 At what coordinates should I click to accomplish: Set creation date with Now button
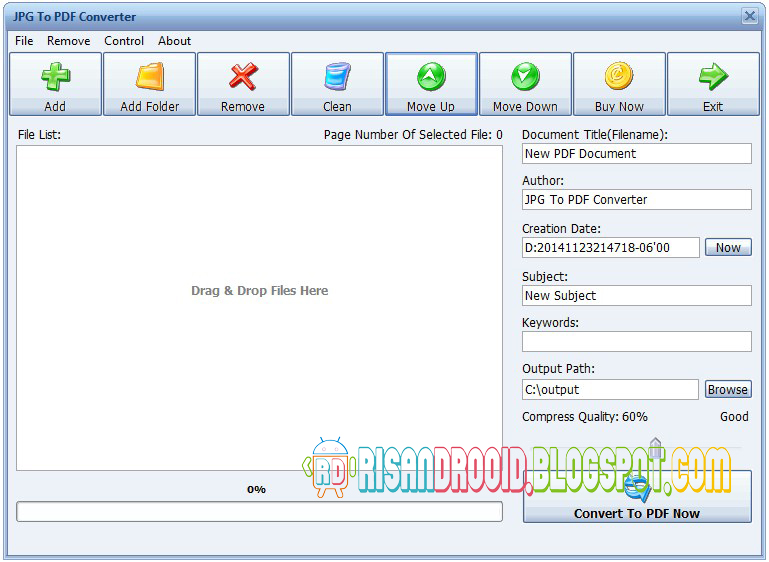[728, 248]
